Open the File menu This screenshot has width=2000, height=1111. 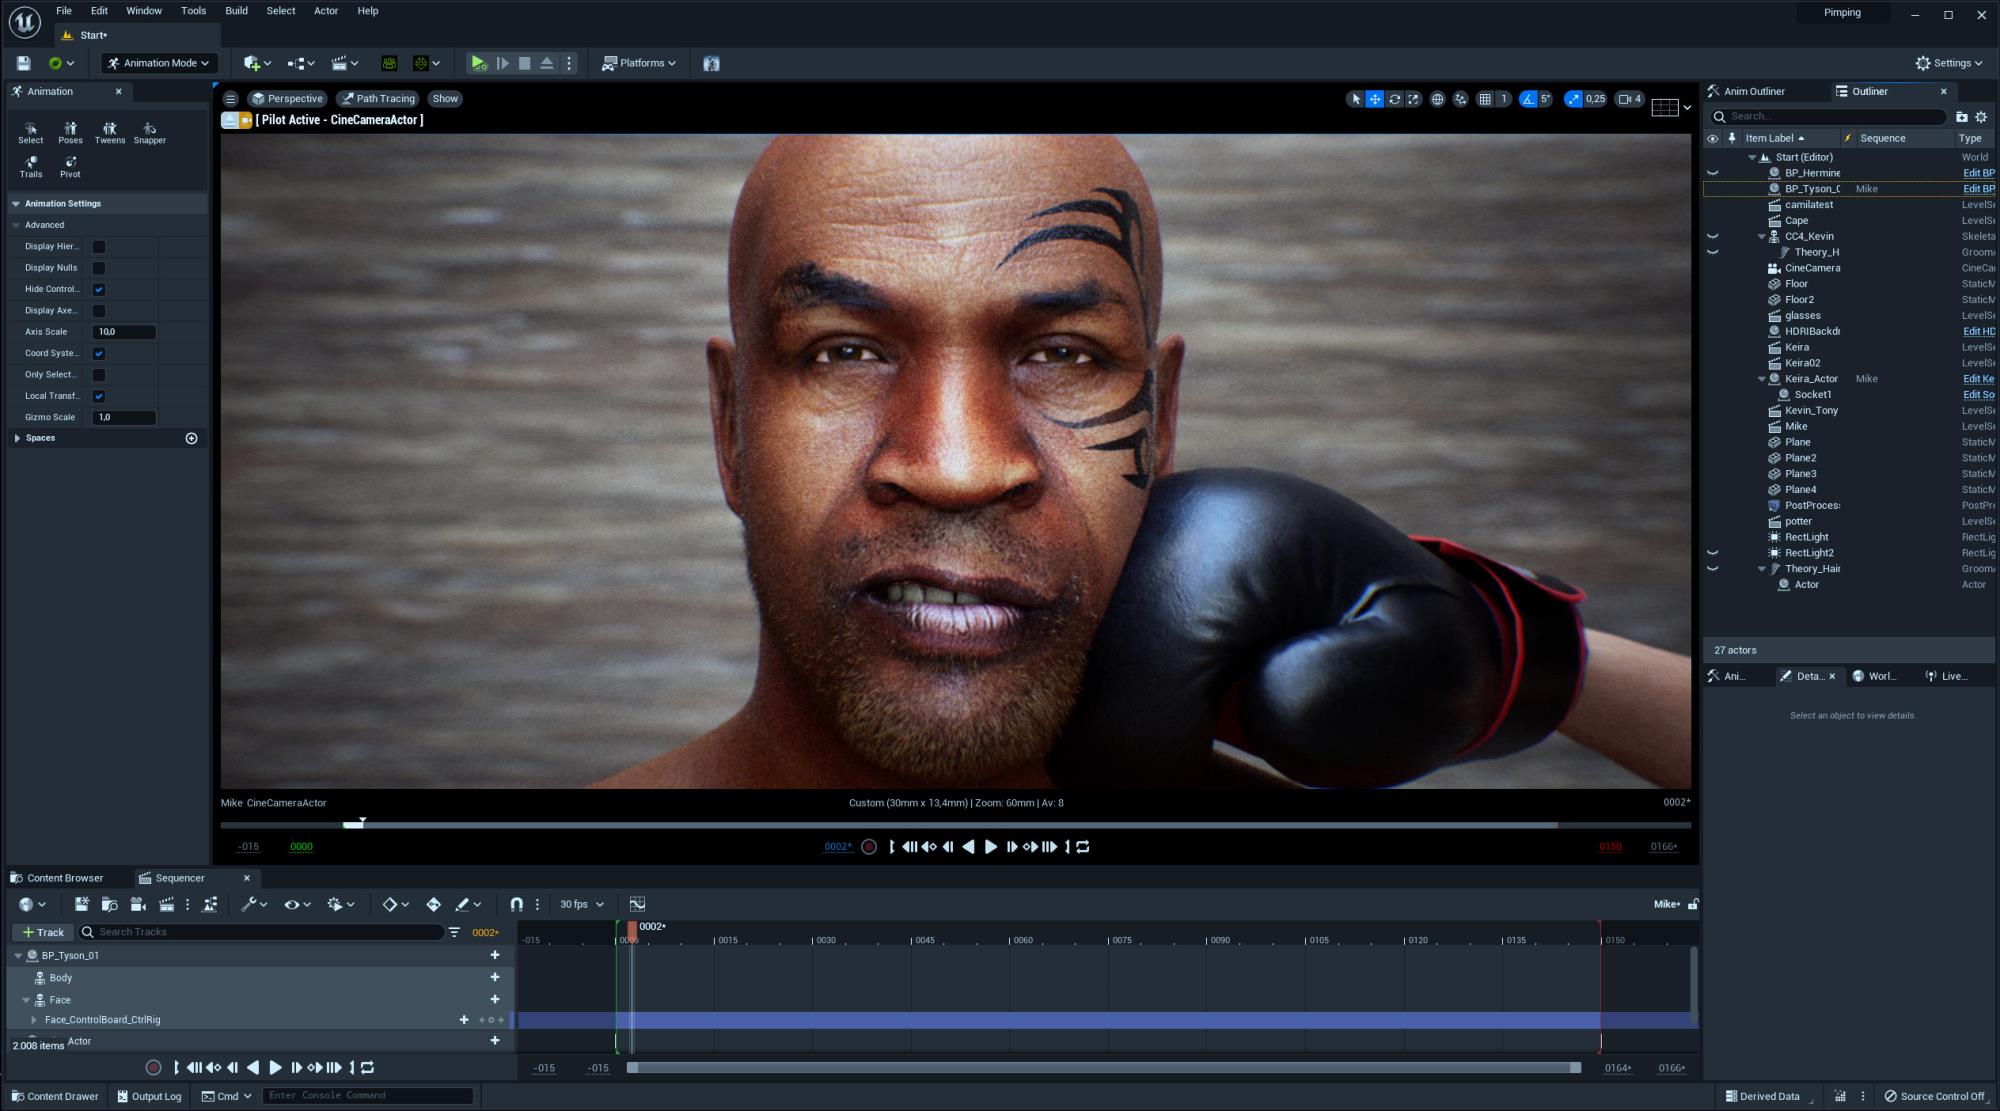tap(63, 11)
